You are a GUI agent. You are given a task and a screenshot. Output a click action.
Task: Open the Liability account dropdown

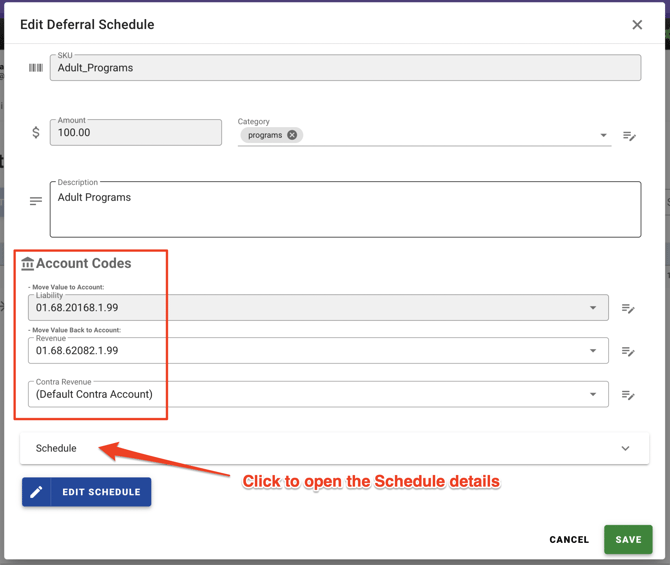click(593, 308)
